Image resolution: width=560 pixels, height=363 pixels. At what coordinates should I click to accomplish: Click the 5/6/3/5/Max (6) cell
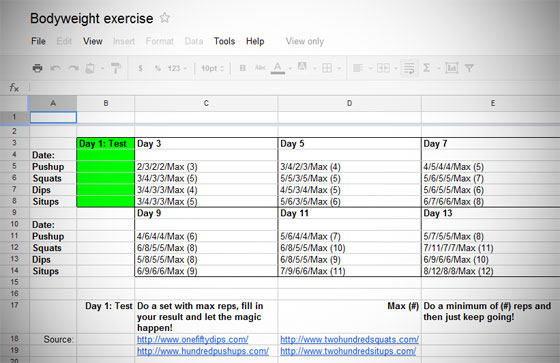349,202
